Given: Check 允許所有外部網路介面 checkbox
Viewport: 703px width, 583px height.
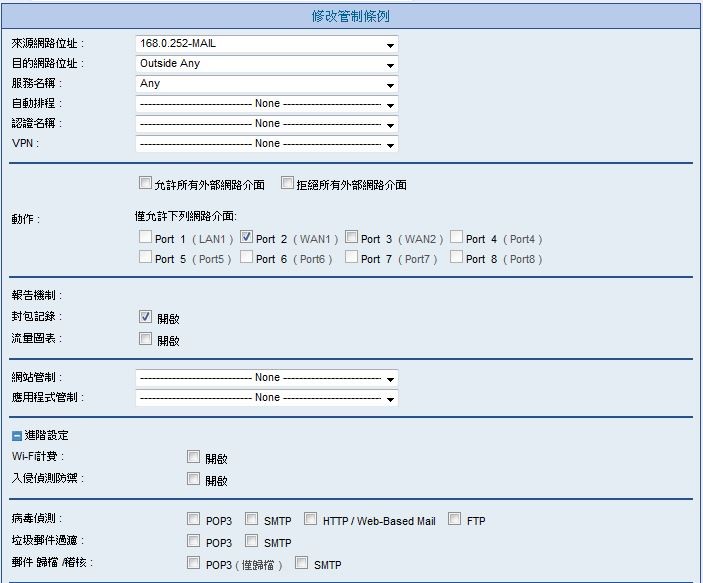Looking at the screenshot, I should click(145, 183).
